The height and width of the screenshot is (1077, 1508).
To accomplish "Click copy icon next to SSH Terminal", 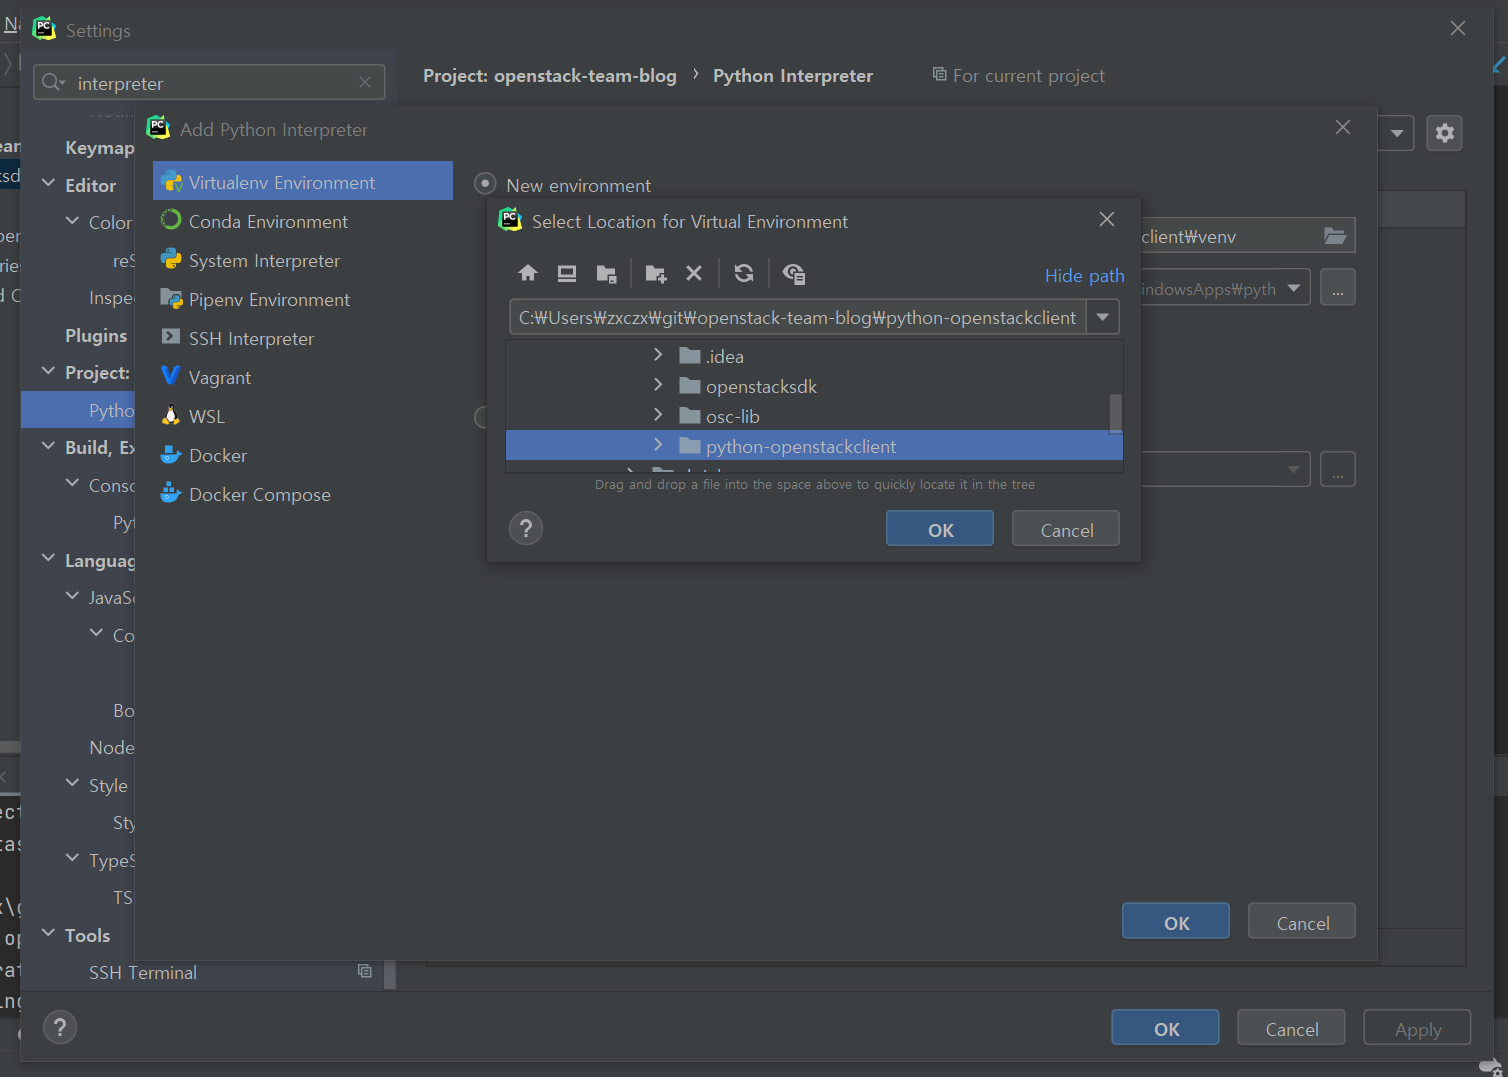I will (x=365, y=971).
